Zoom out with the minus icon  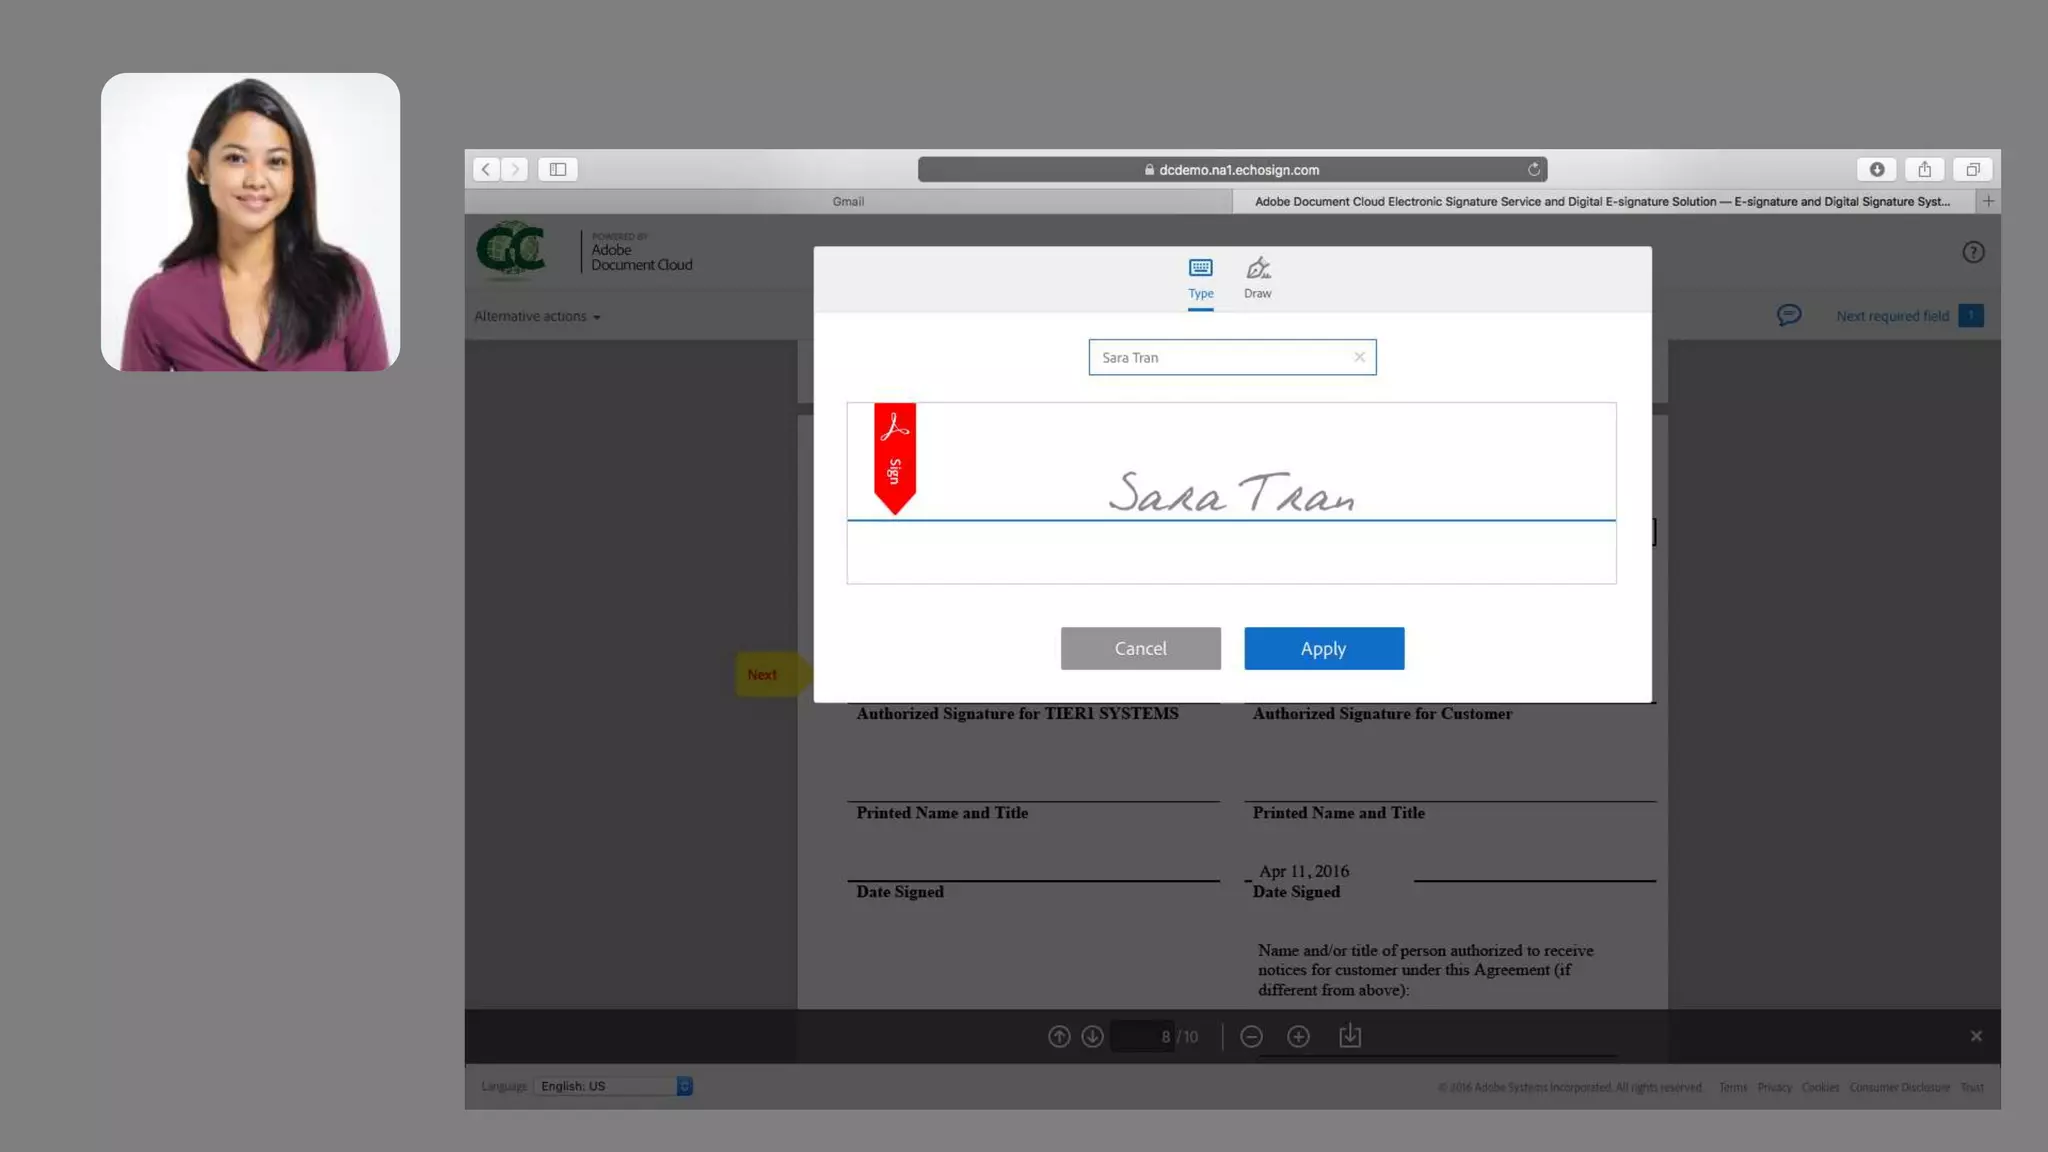point(1251,1036)
